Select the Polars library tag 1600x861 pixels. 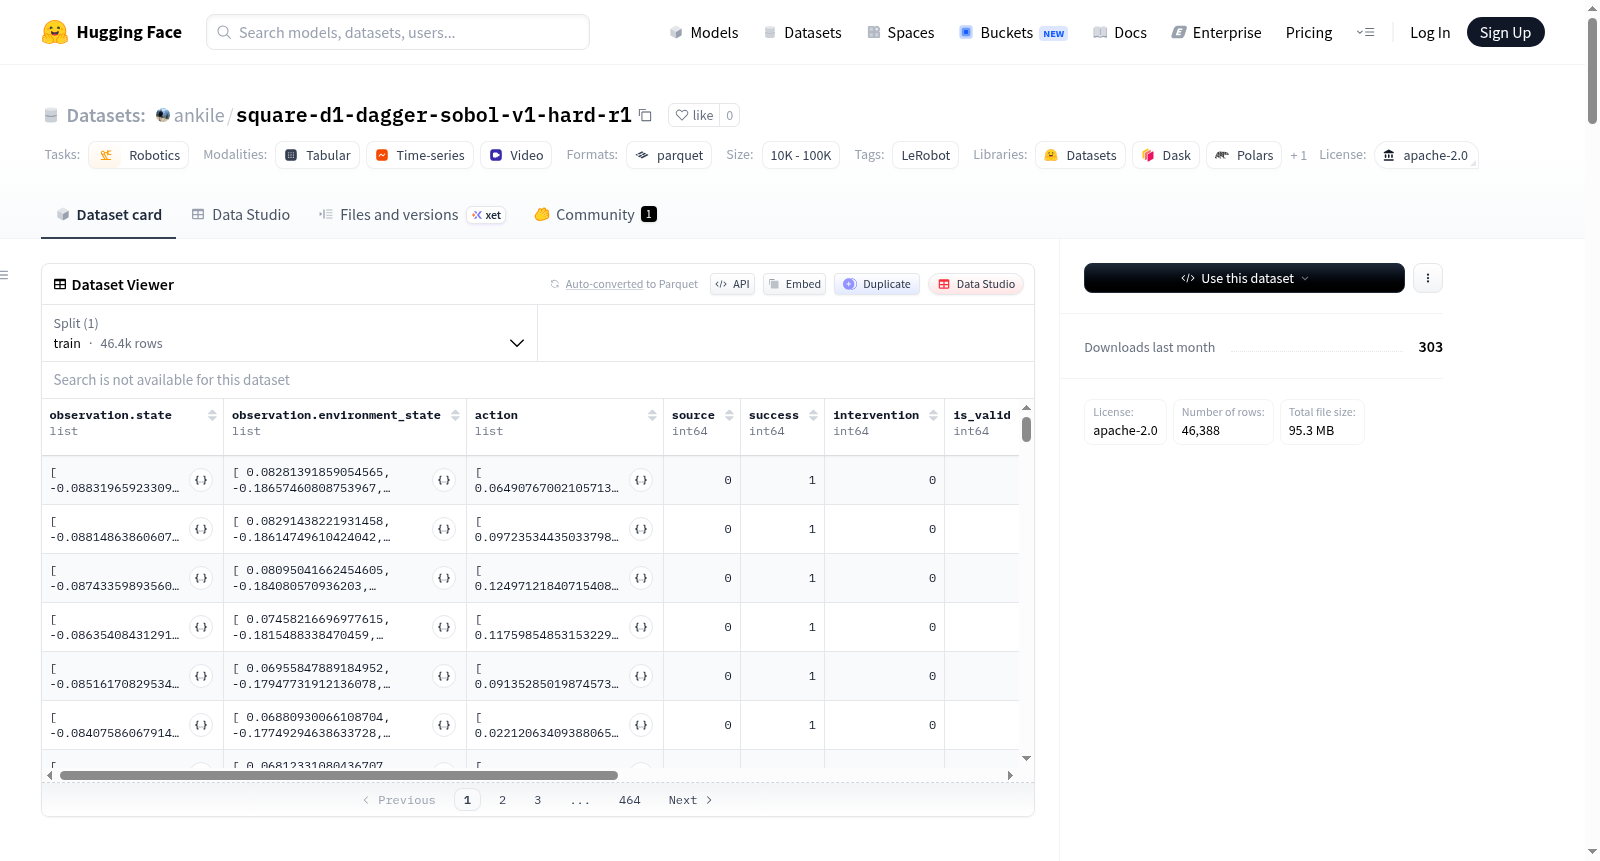pos(1244,155)
